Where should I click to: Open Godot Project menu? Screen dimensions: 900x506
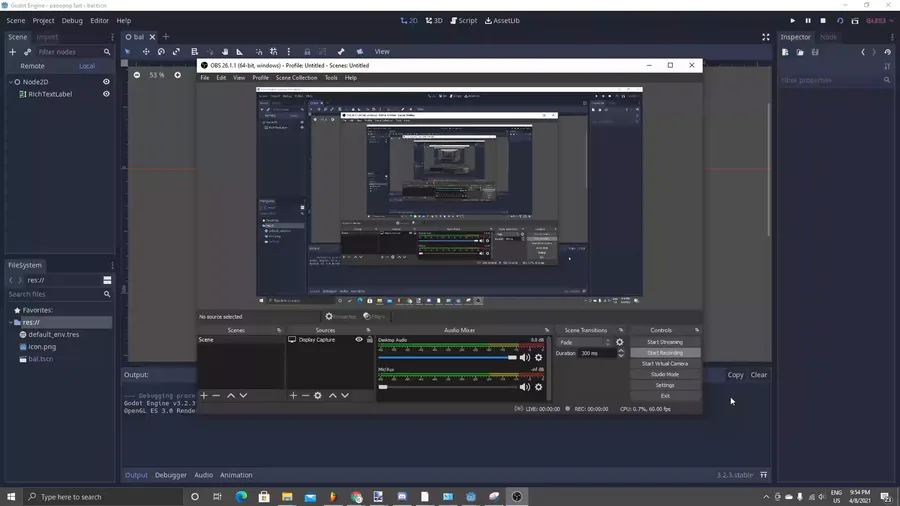(x=43, y=21)
